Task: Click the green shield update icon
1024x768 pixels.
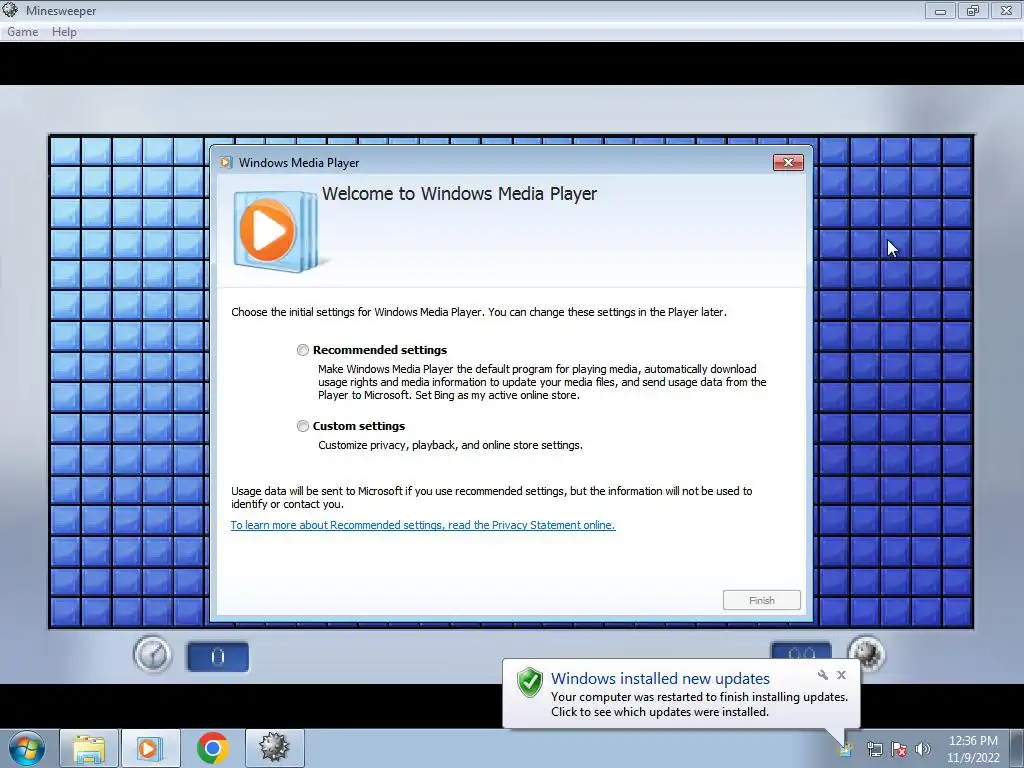Action: point(530,682)
